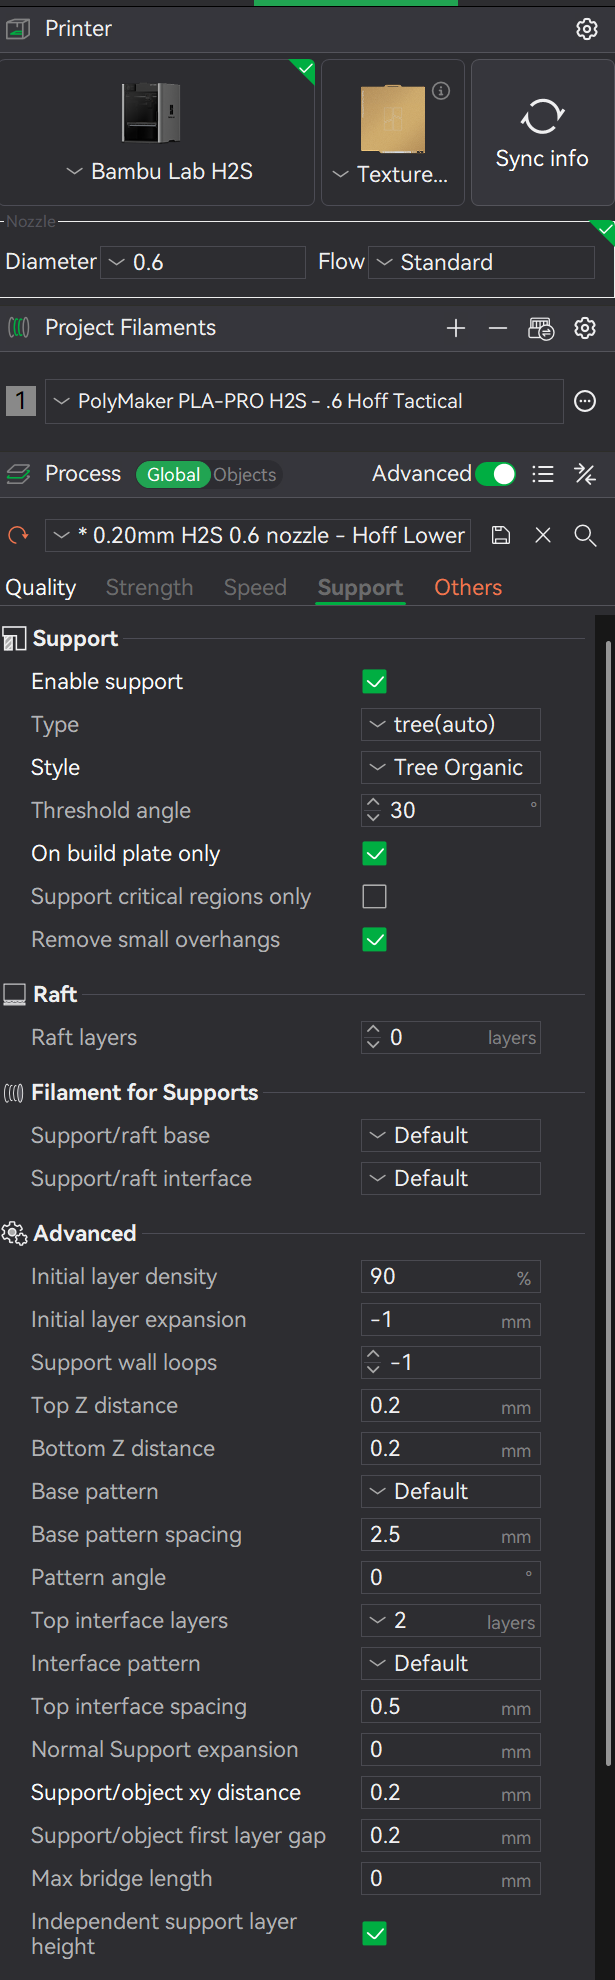615x1980 pixels.
Task: Disable Independent support layer height
Action: (375, 1934)
